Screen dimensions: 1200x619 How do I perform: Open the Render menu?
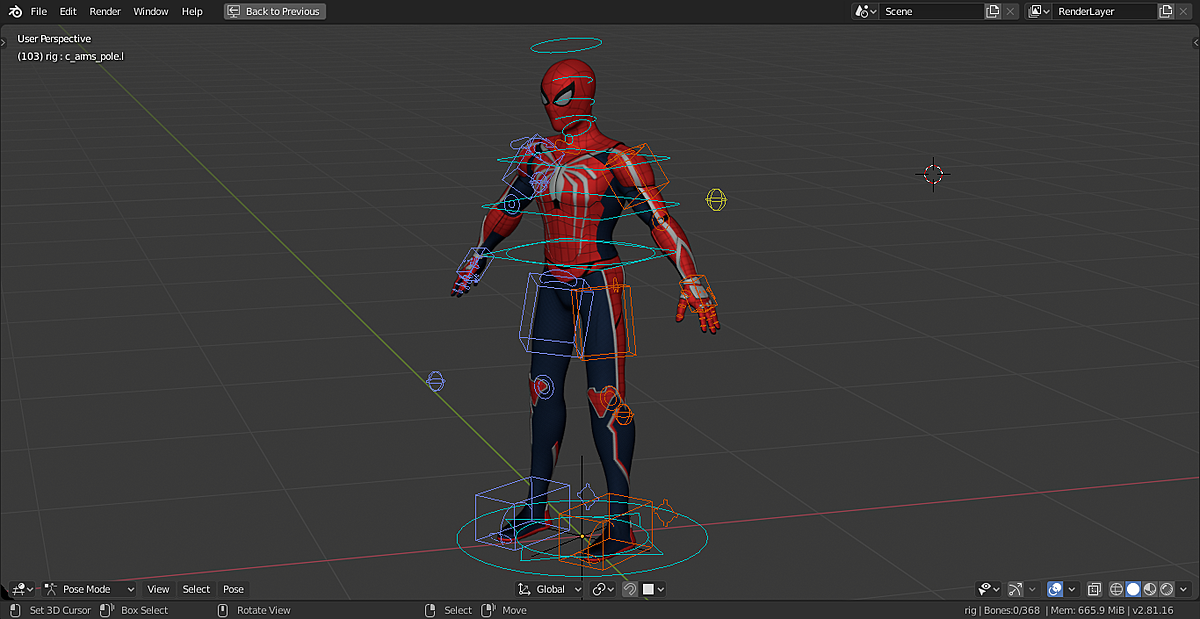pyautogui.click(x=104, y=11)
